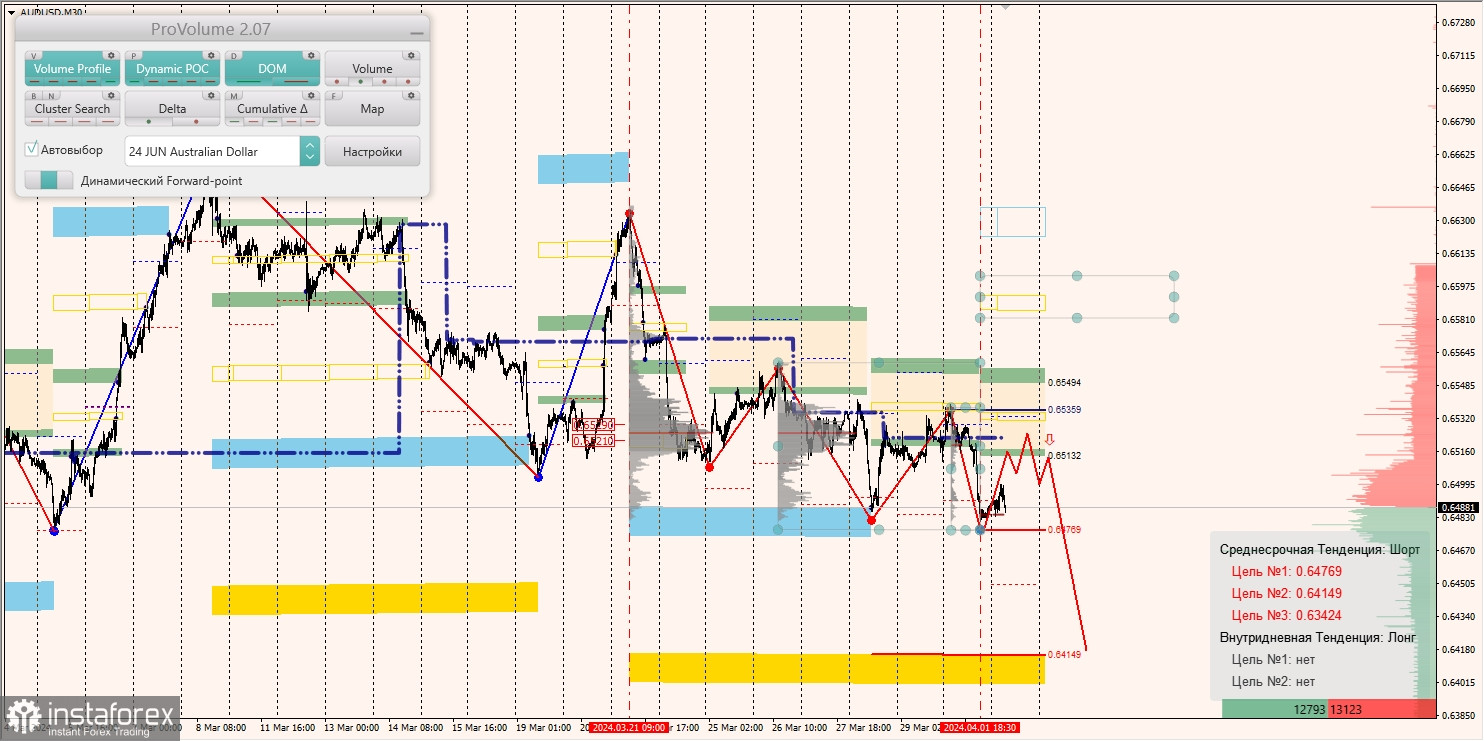Click the 8 Mar 08:00 time axis label
The height and width of the screenshot is (741, 1484).
(221, 728)
